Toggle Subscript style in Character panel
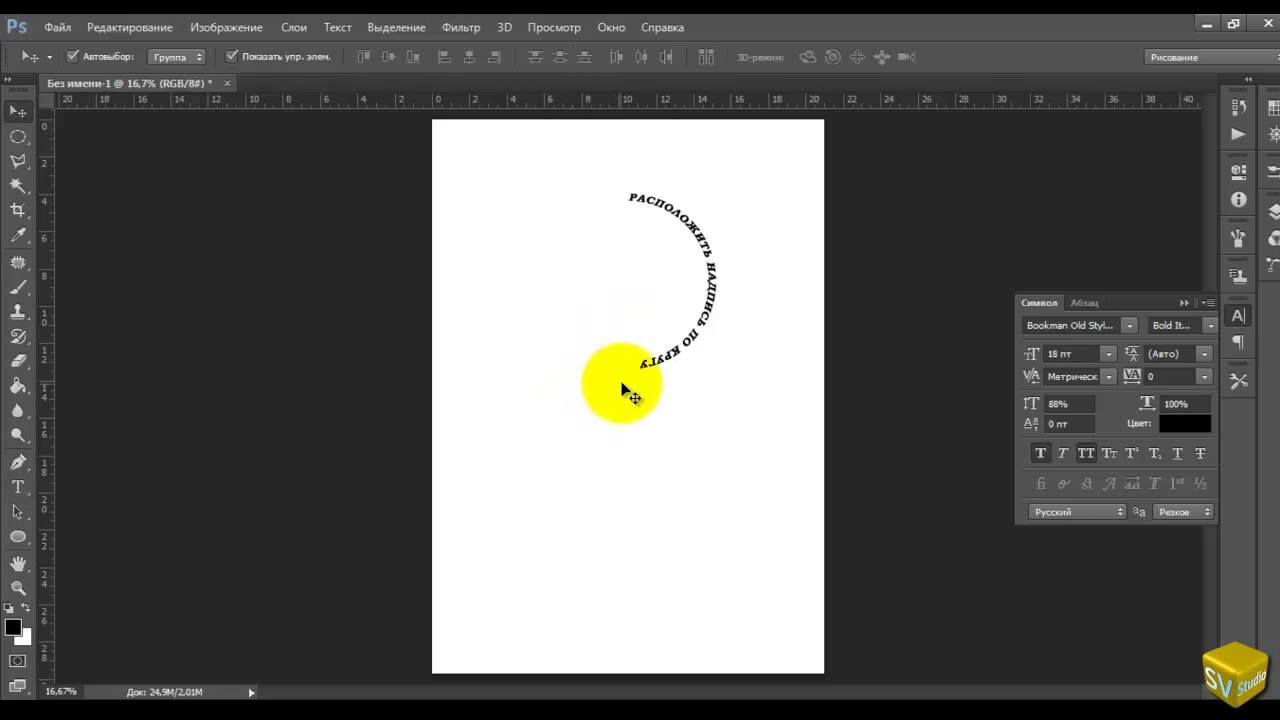1280x720 pixels. 1155,453
